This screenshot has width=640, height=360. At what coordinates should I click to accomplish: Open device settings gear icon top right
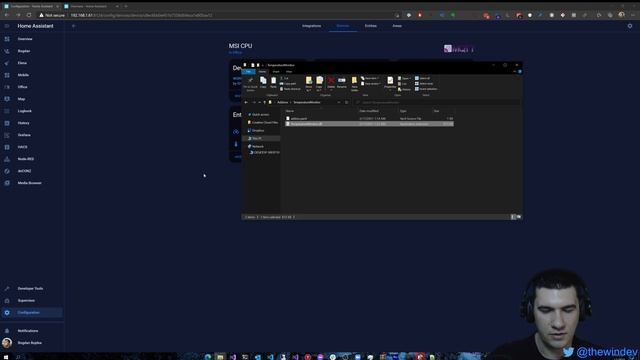630,26
